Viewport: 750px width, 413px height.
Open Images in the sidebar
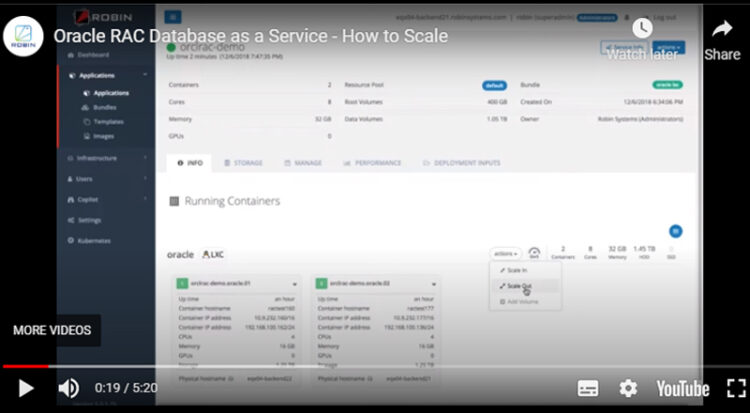tap(99, 136)
